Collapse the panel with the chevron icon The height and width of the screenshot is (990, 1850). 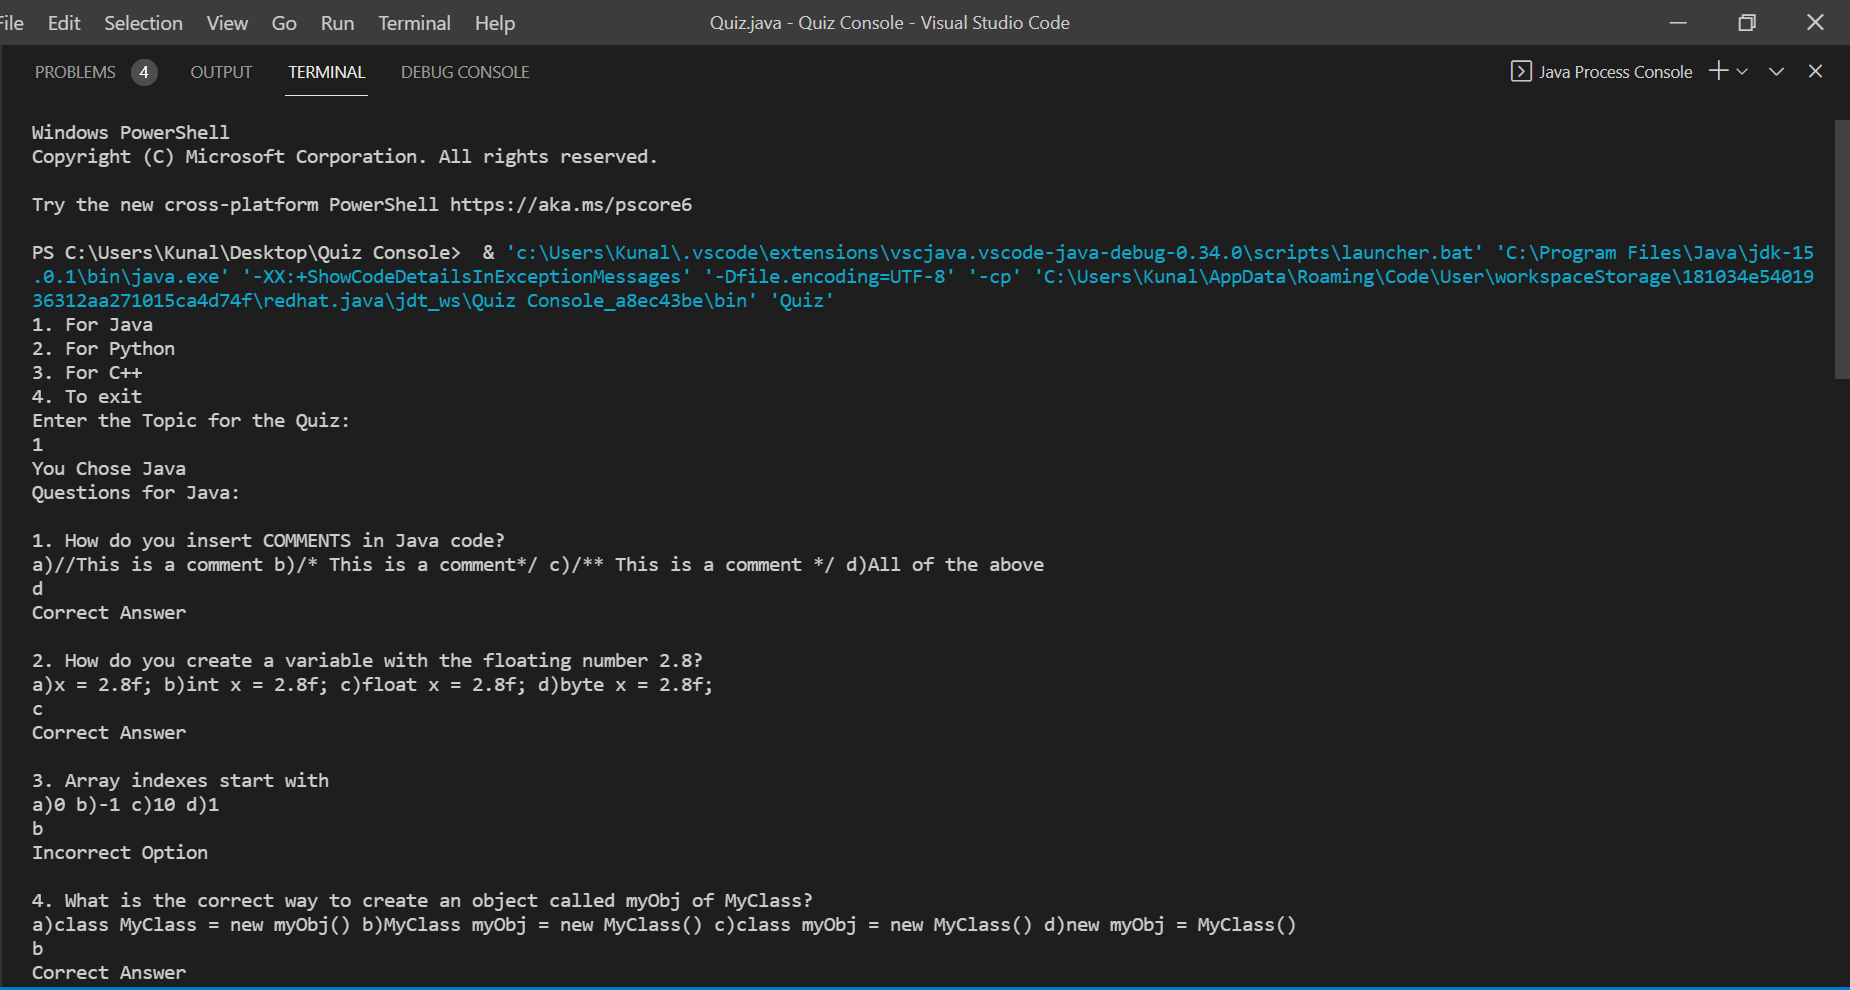tap(1776, 71)
